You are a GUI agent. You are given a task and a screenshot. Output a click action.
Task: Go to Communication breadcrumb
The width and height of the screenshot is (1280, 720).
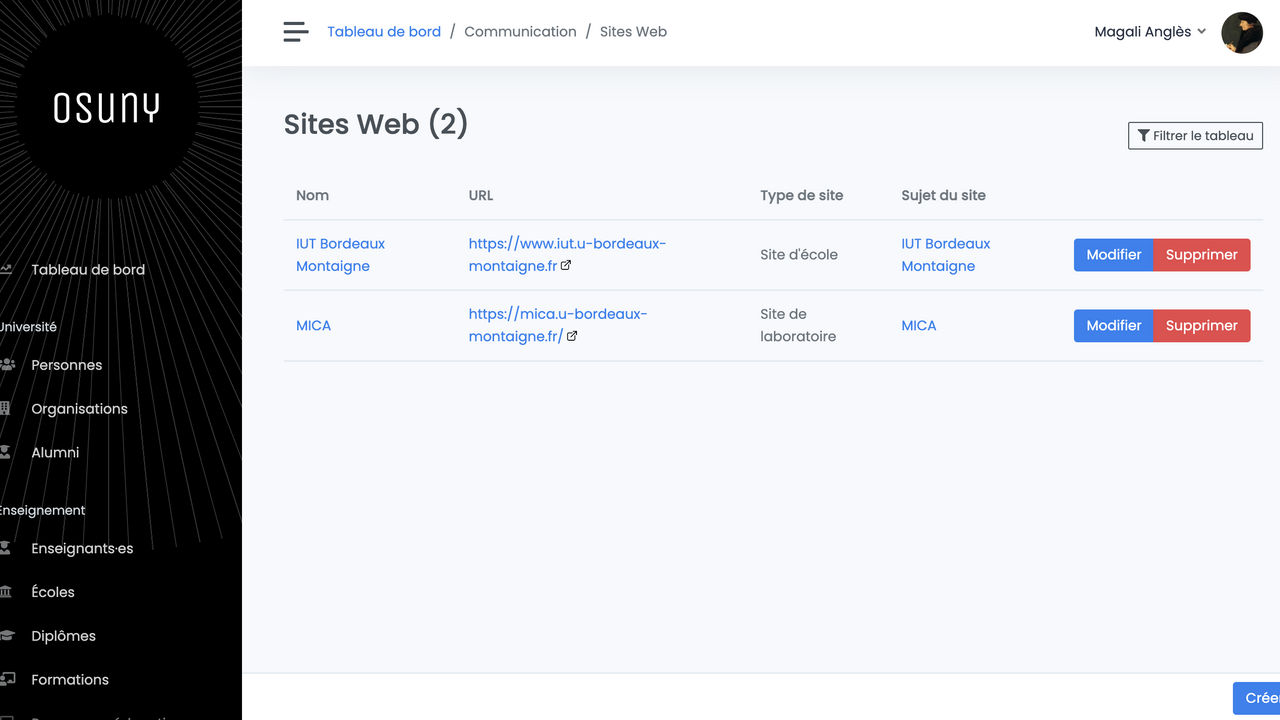tap(520, 32)
